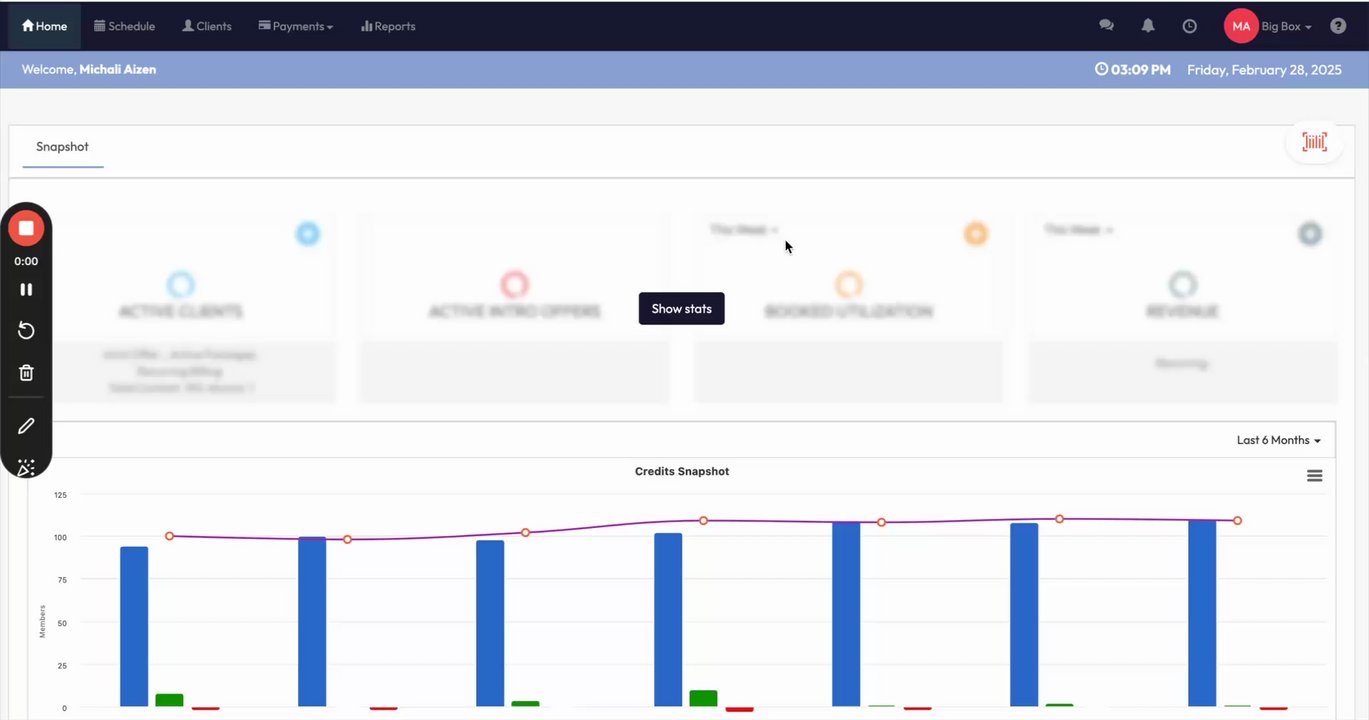The image size is (1369, 720).
Task: Open the notifications bell
Action: click(x=1148, y=26)
